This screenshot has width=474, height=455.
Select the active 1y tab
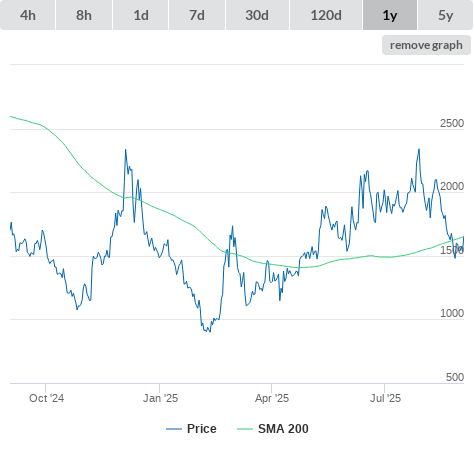click(390, 15)
